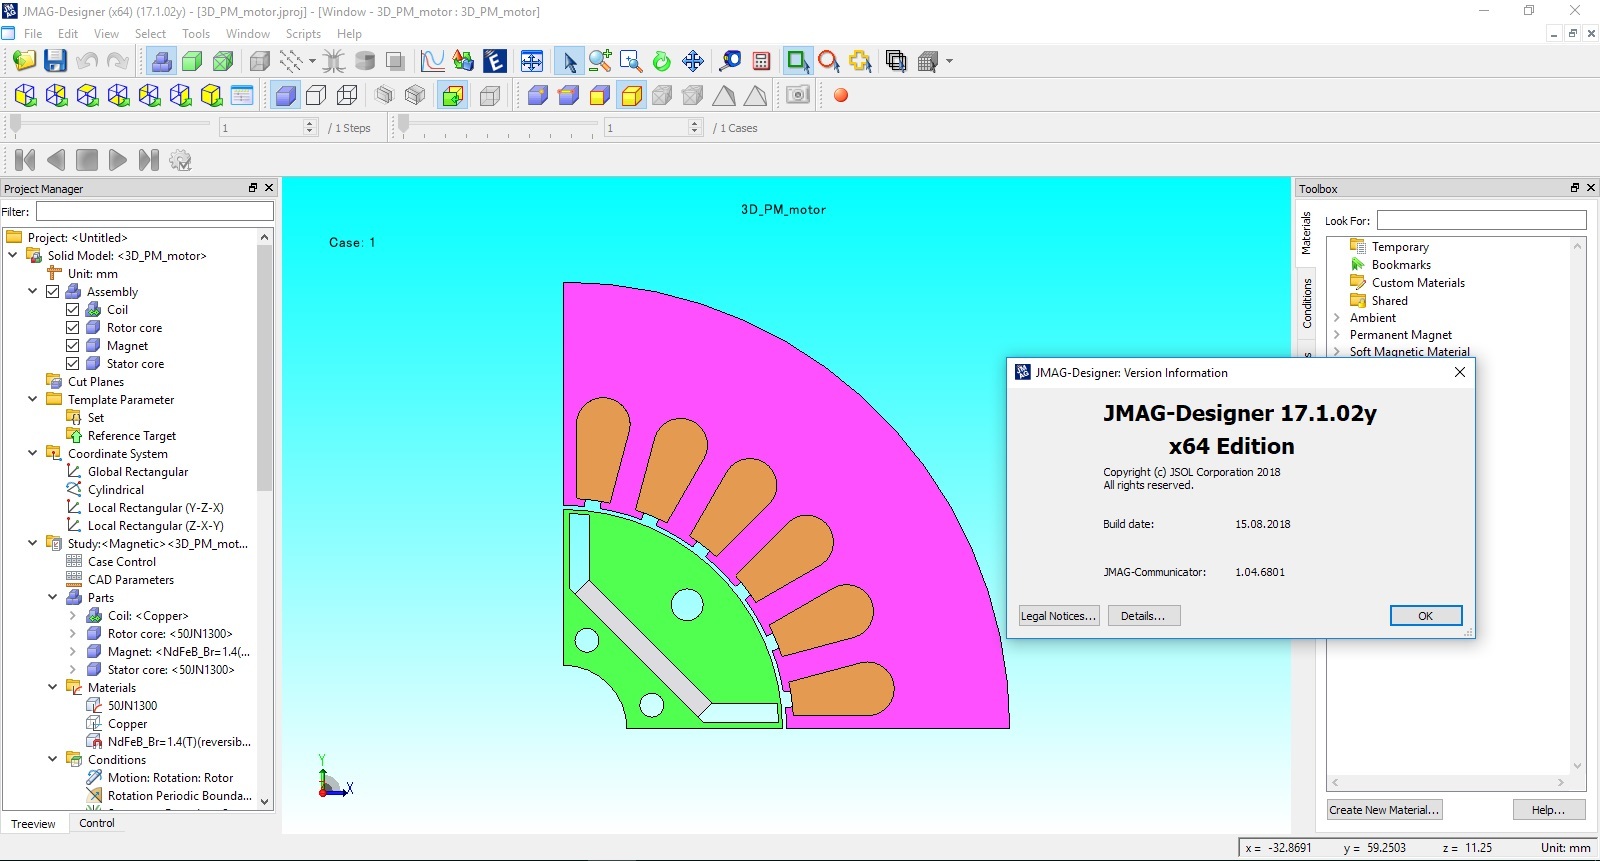Click the first yellow cube view-orientation icon

click(x=26, y=95)
